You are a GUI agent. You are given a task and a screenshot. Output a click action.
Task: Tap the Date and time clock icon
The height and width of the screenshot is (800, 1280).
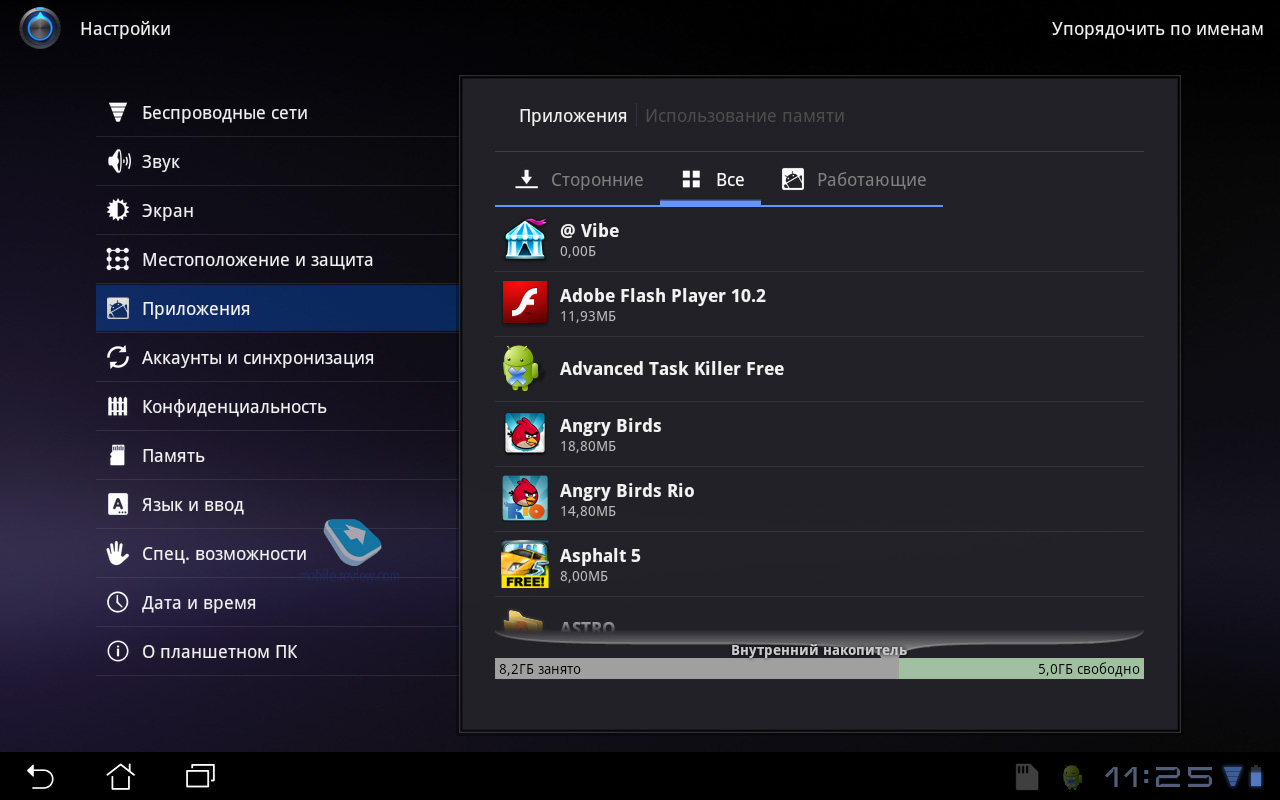pos(118,602)
